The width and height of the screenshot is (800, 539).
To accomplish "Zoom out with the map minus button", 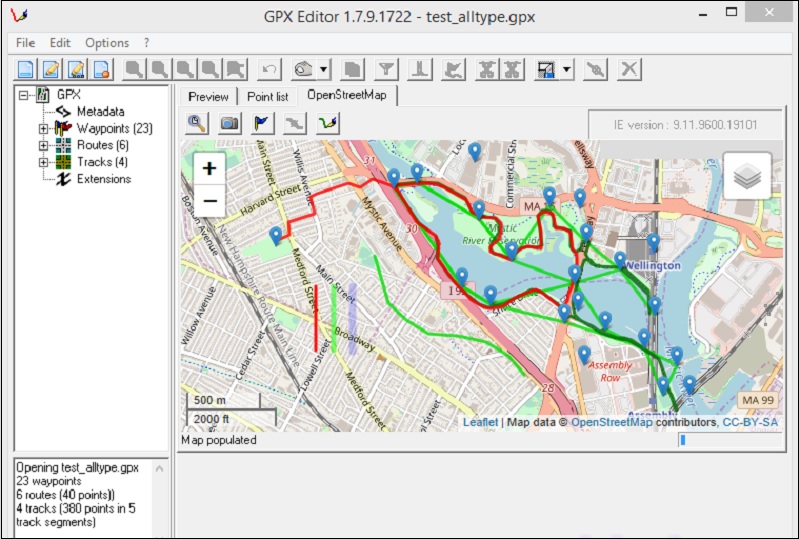I will [x=209, y=201].
